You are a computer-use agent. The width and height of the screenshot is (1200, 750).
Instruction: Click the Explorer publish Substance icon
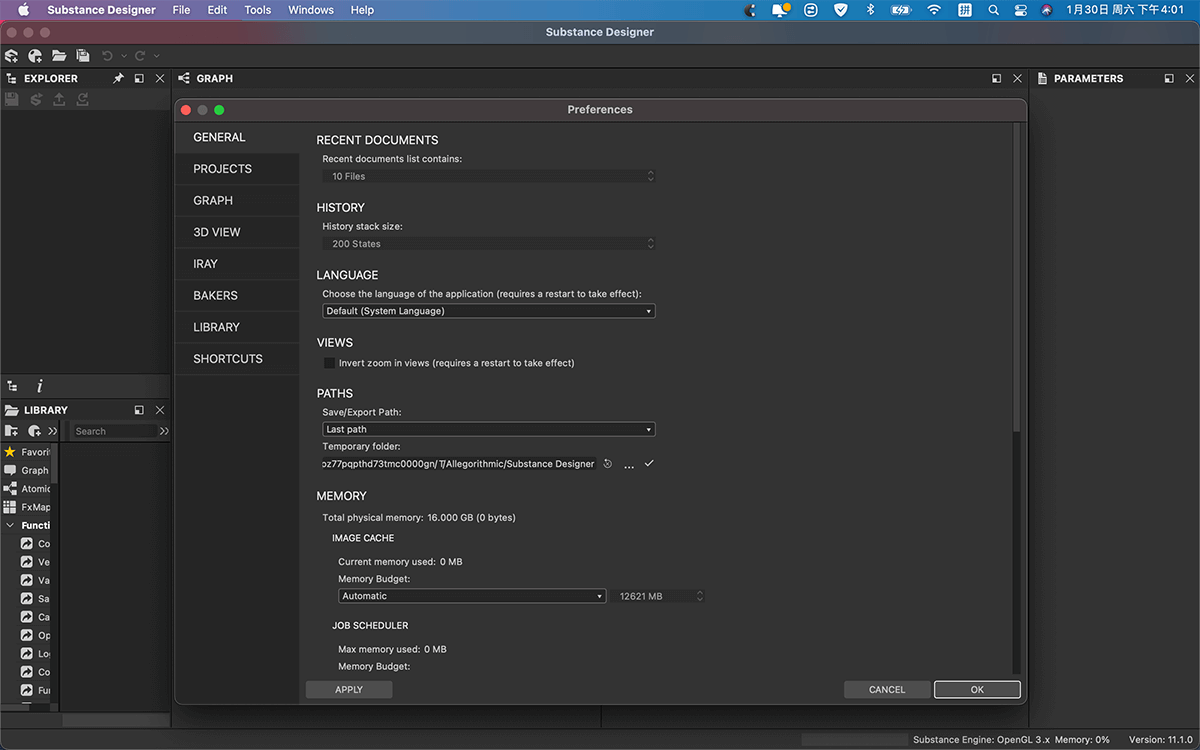click(x=36, y=99)
